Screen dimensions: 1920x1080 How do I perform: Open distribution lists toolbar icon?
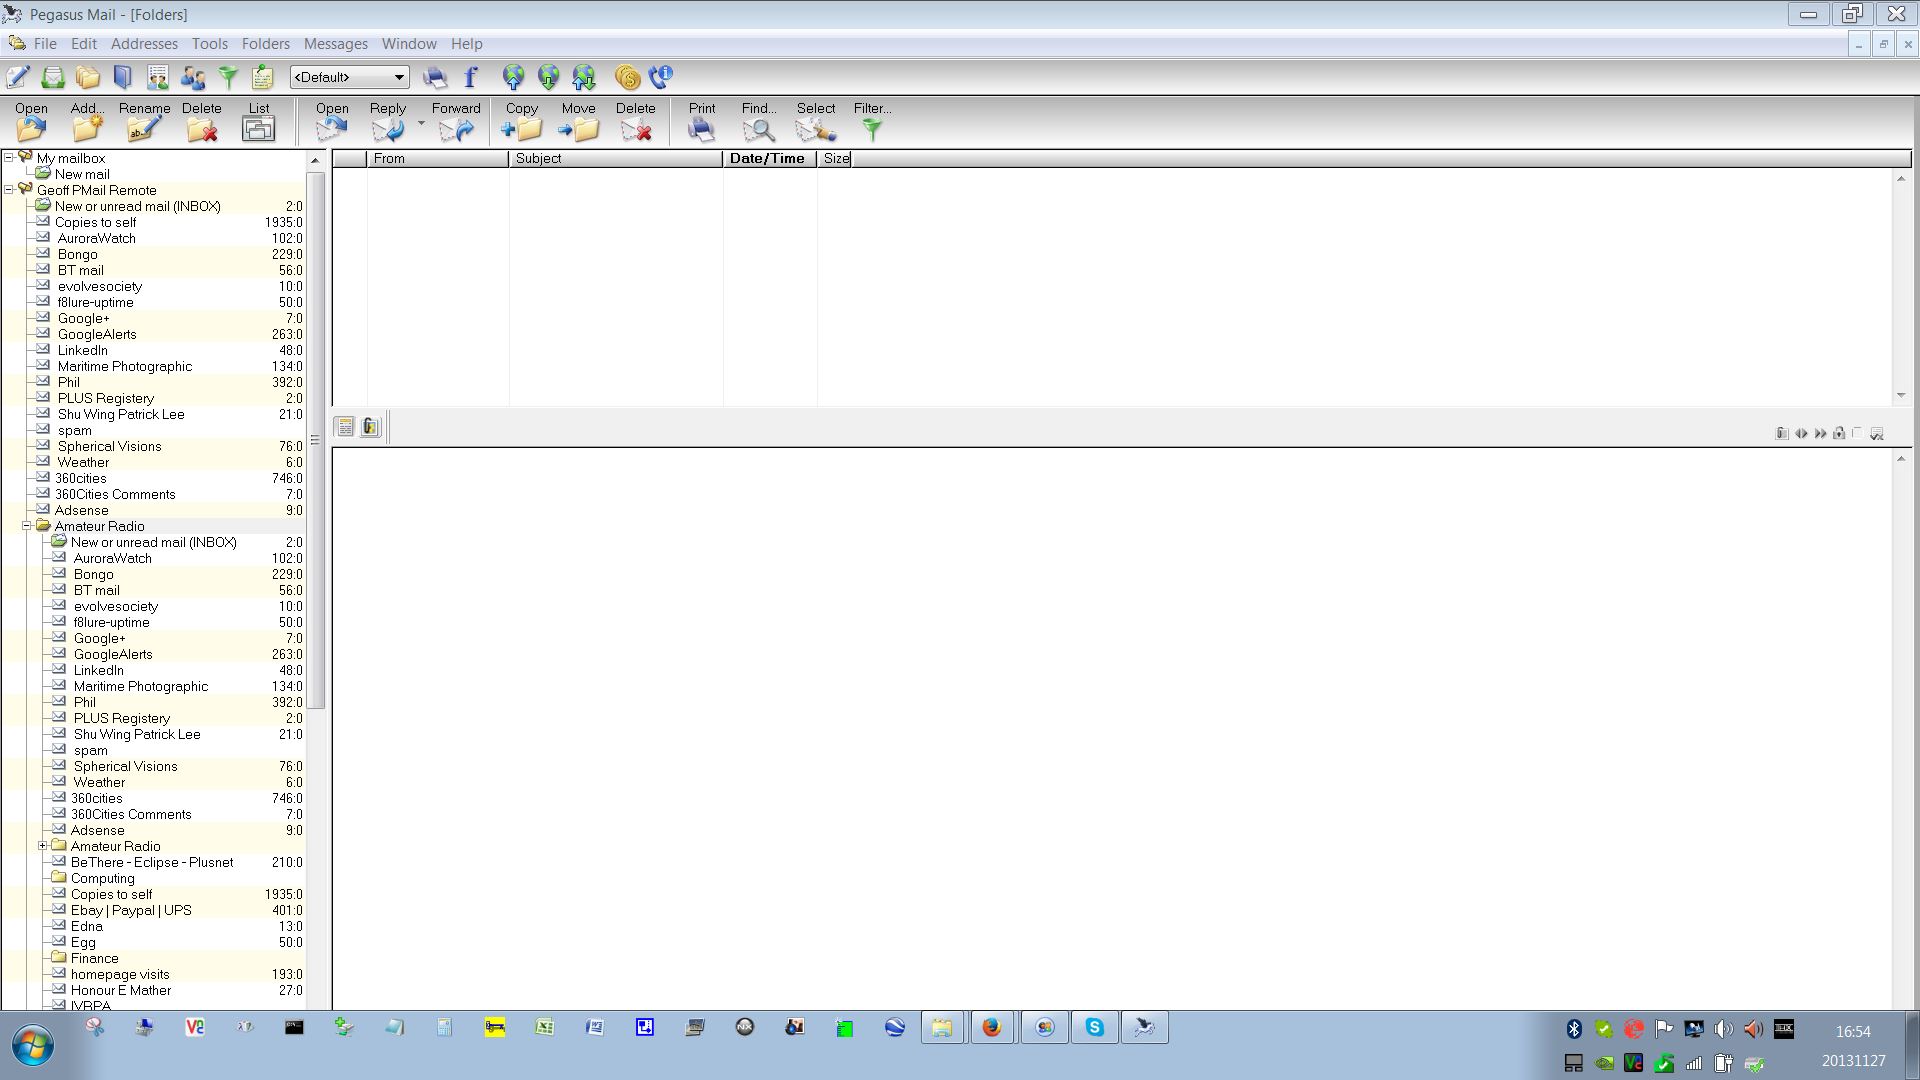158,77
